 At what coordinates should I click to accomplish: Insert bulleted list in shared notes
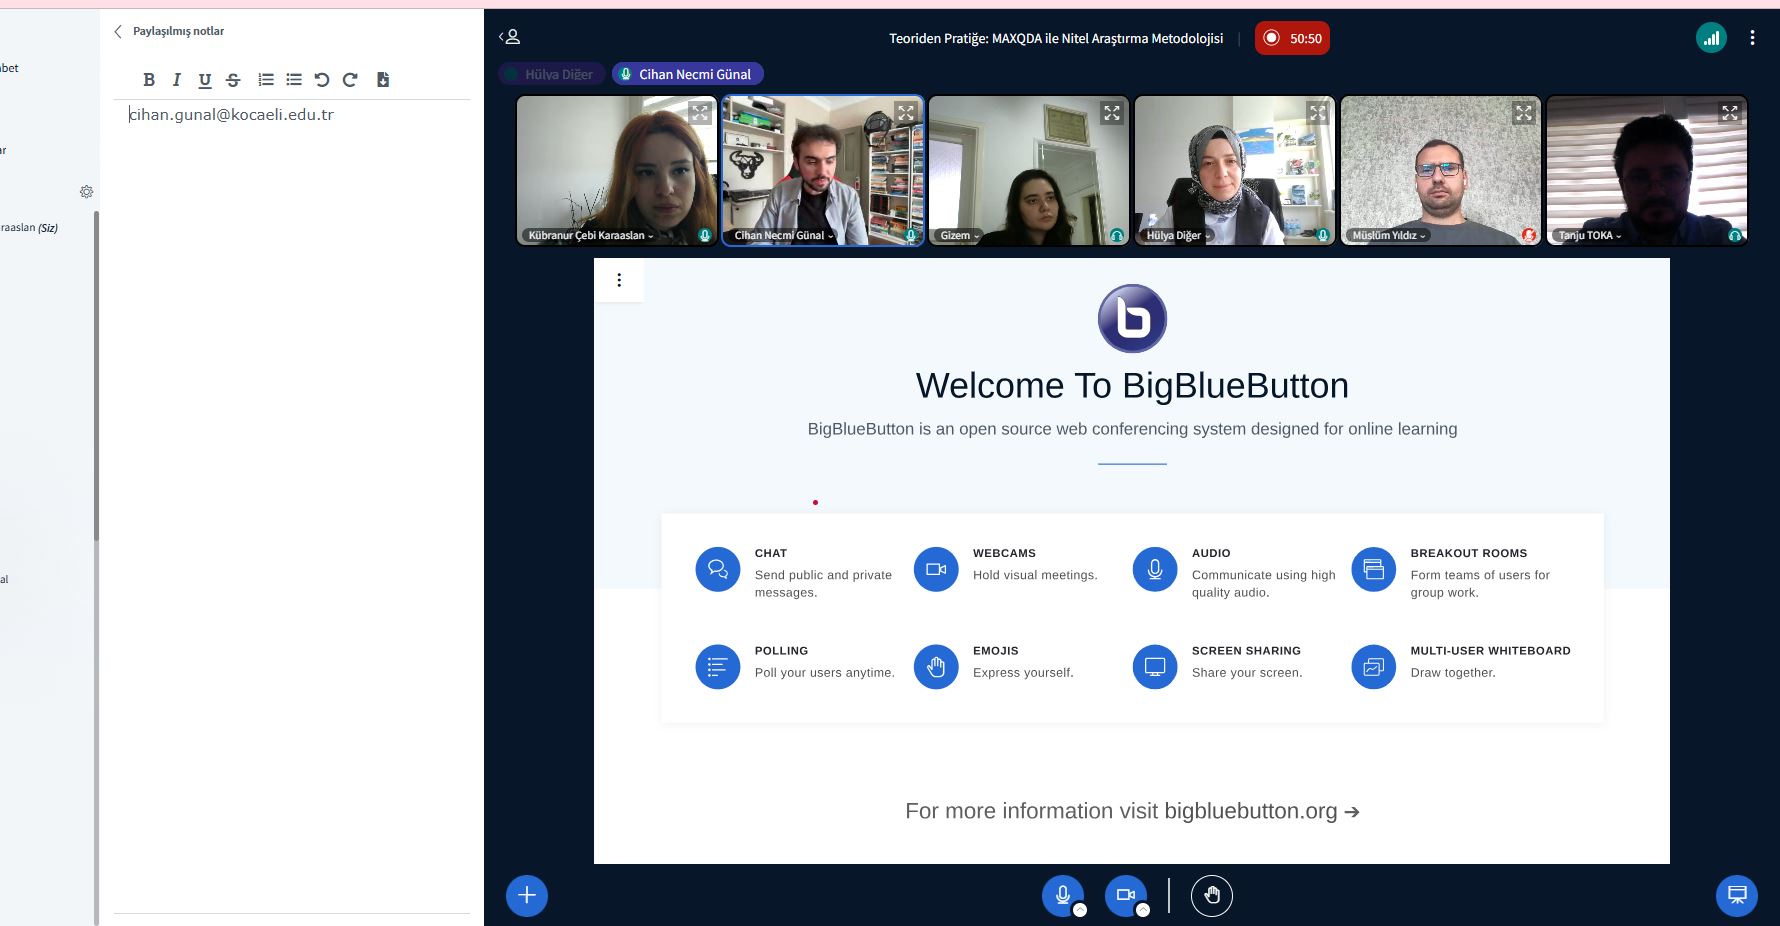pyautogui.click(x=294, y=80)
